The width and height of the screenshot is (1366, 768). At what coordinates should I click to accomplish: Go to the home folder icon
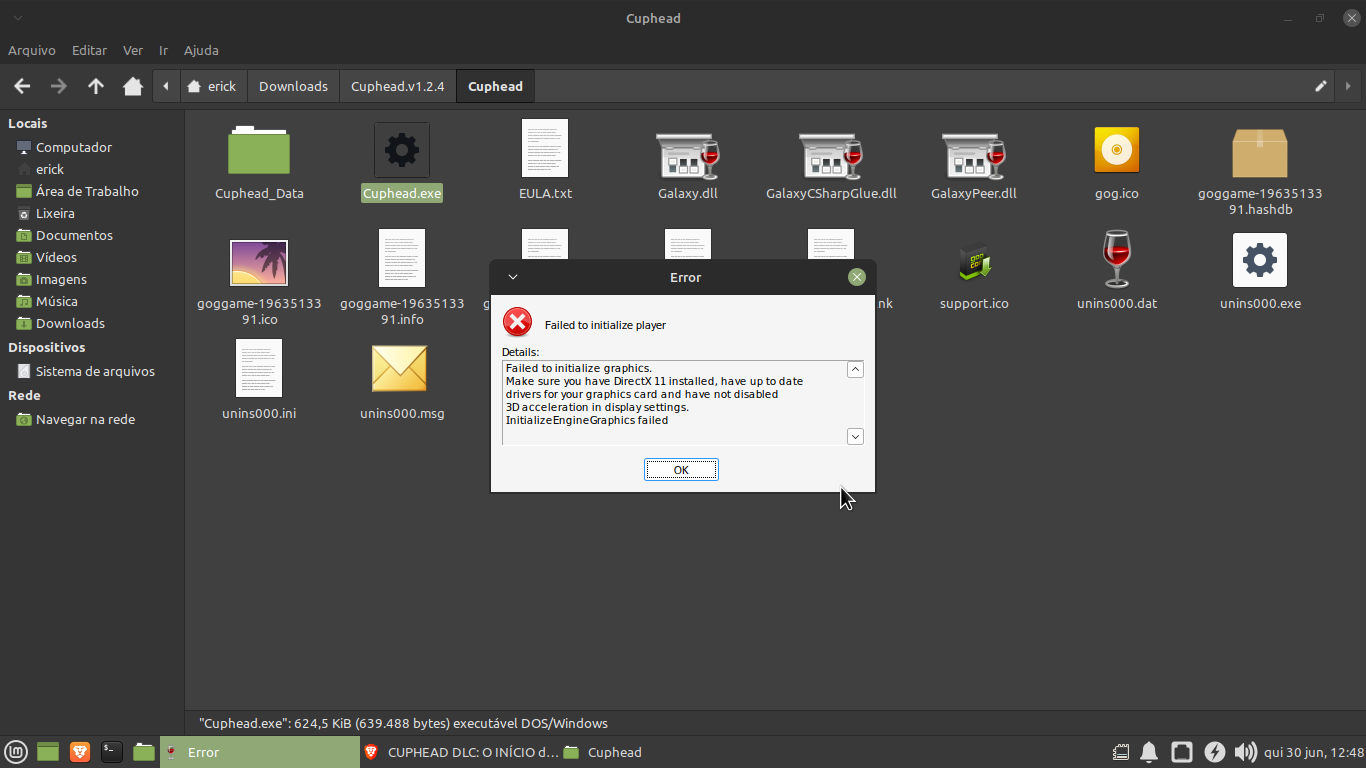pos(133,86)
